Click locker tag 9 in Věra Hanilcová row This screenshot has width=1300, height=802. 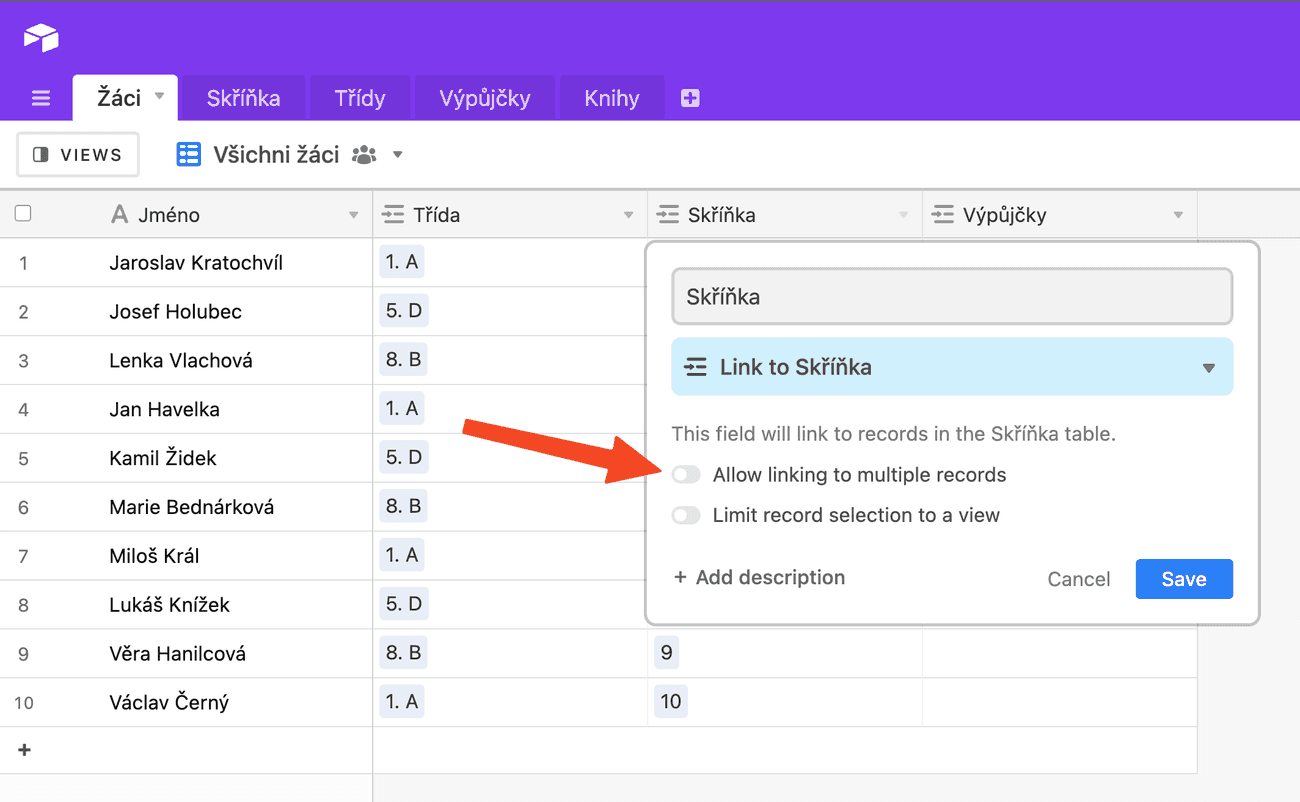coord(667,653)
